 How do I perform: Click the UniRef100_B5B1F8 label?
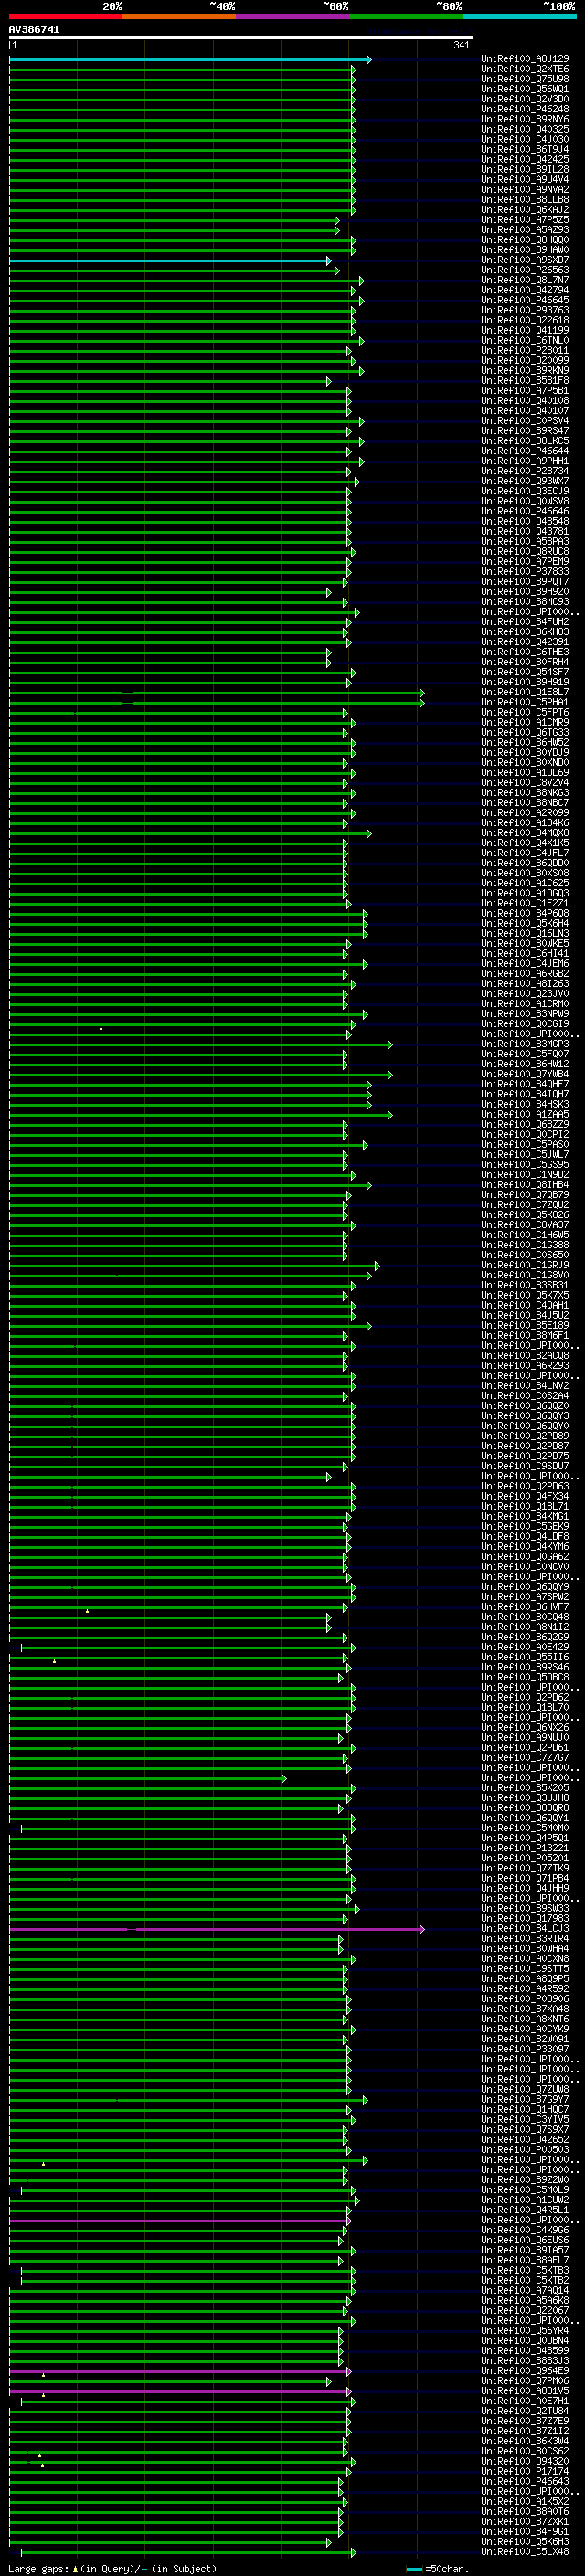tap(525, 380)
